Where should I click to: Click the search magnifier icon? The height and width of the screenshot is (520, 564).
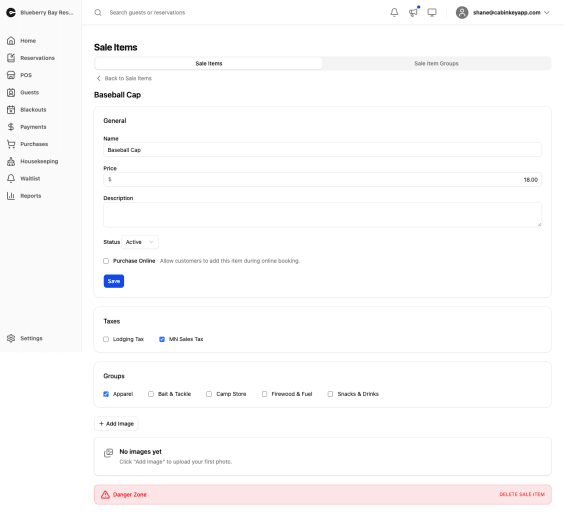point(98,13)
